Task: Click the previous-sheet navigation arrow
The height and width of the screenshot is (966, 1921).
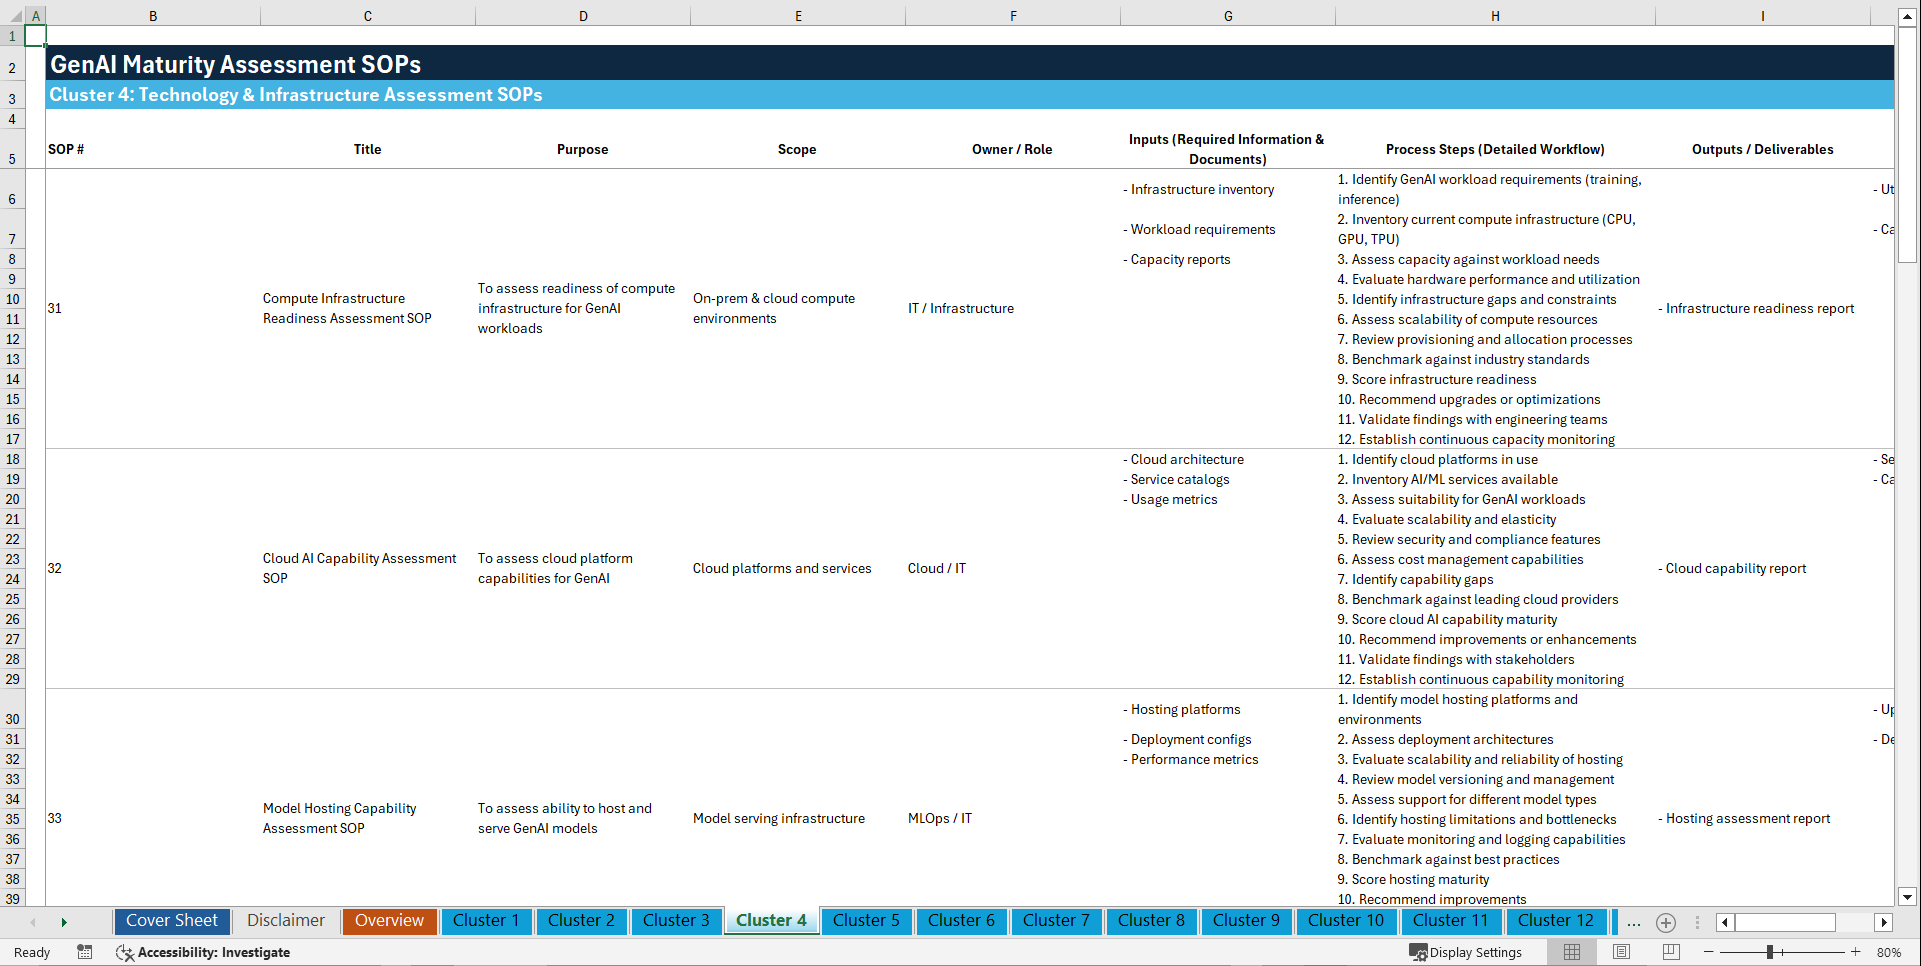Action: pos(33,922)
